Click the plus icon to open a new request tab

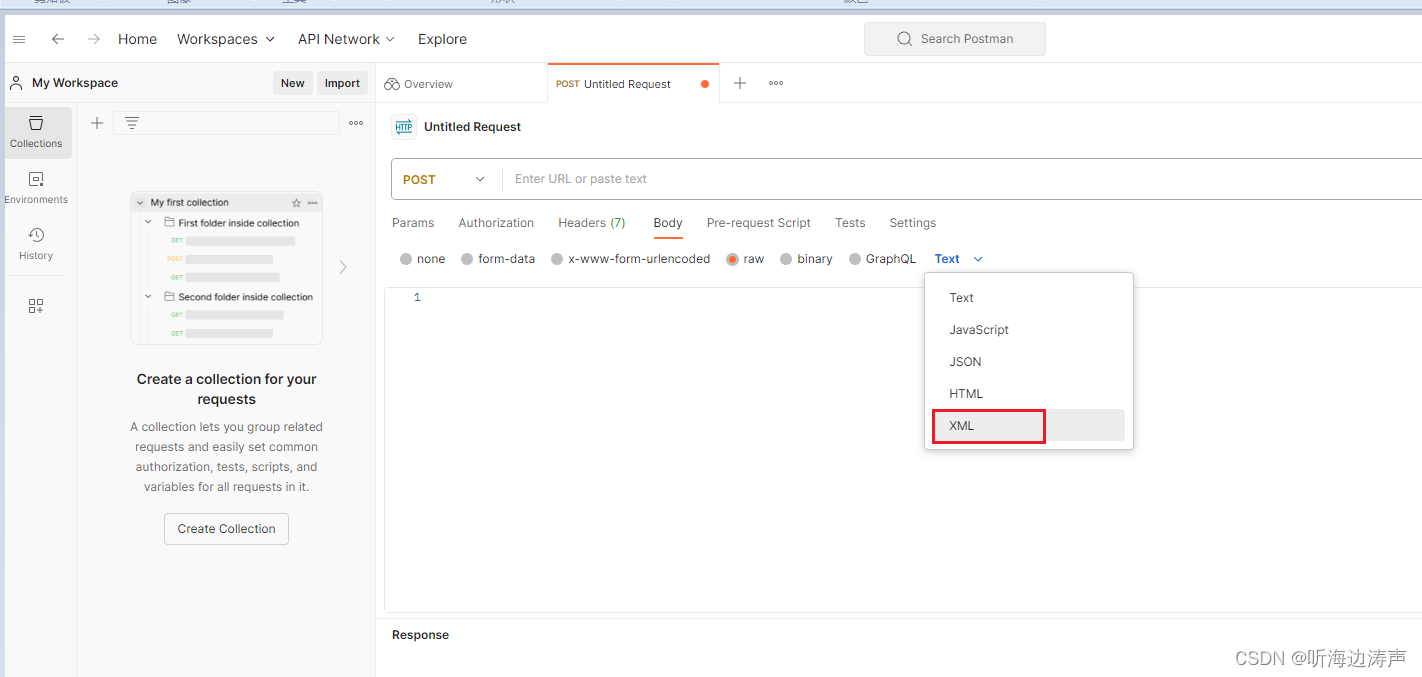(739, 83)
